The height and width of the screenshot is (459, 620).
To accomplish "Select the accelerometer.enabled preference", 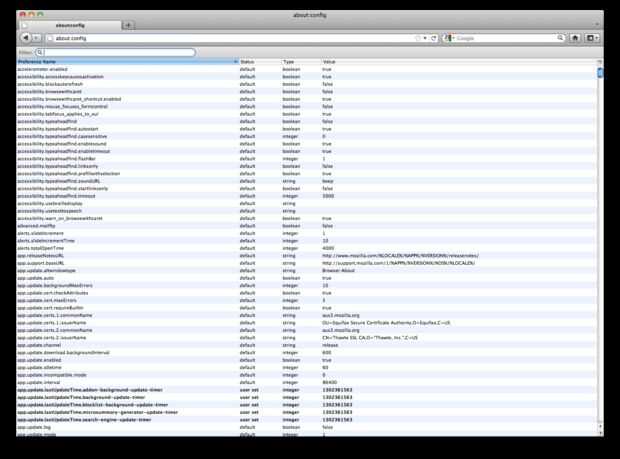I will [x=306, y=69].
